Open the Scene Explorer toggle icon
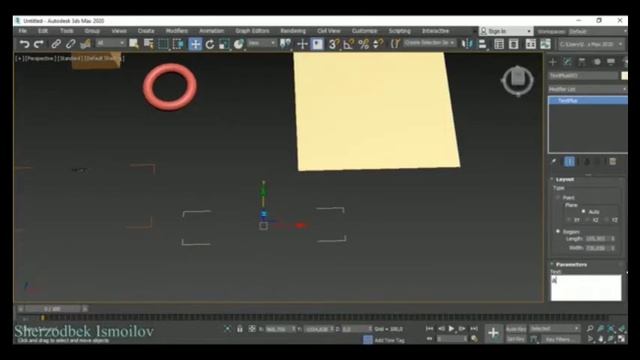640x360 pixels. 499,44
